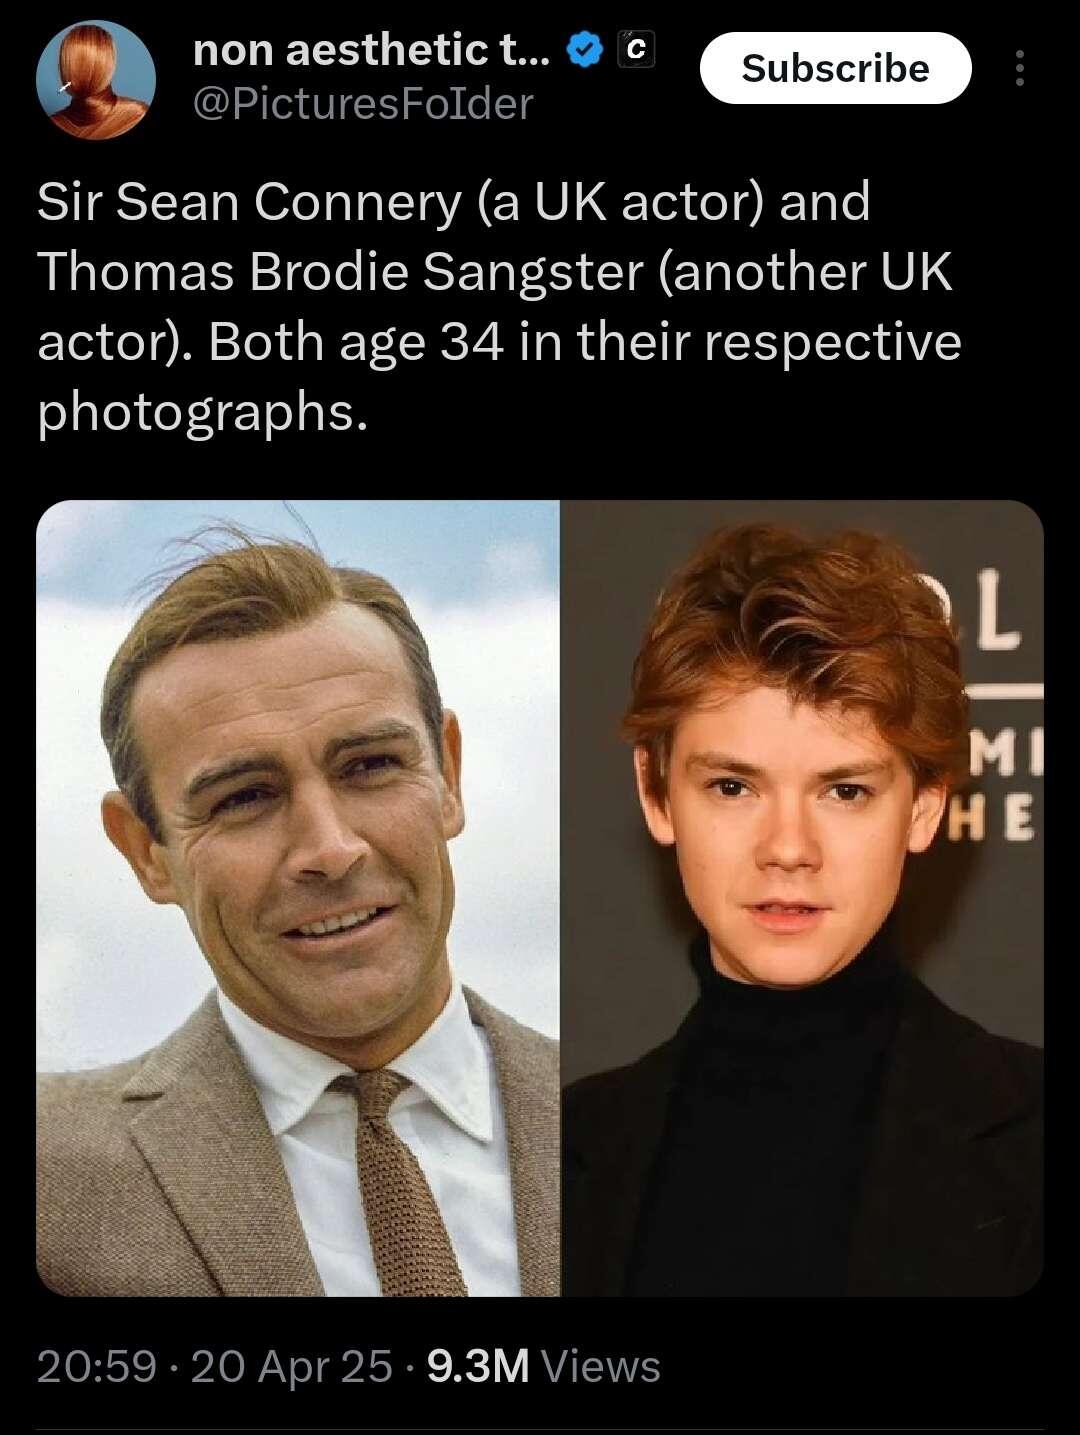Click the 'Views' label beside 9.3M
The image size is (1080, 1435).
(600, 1366)
